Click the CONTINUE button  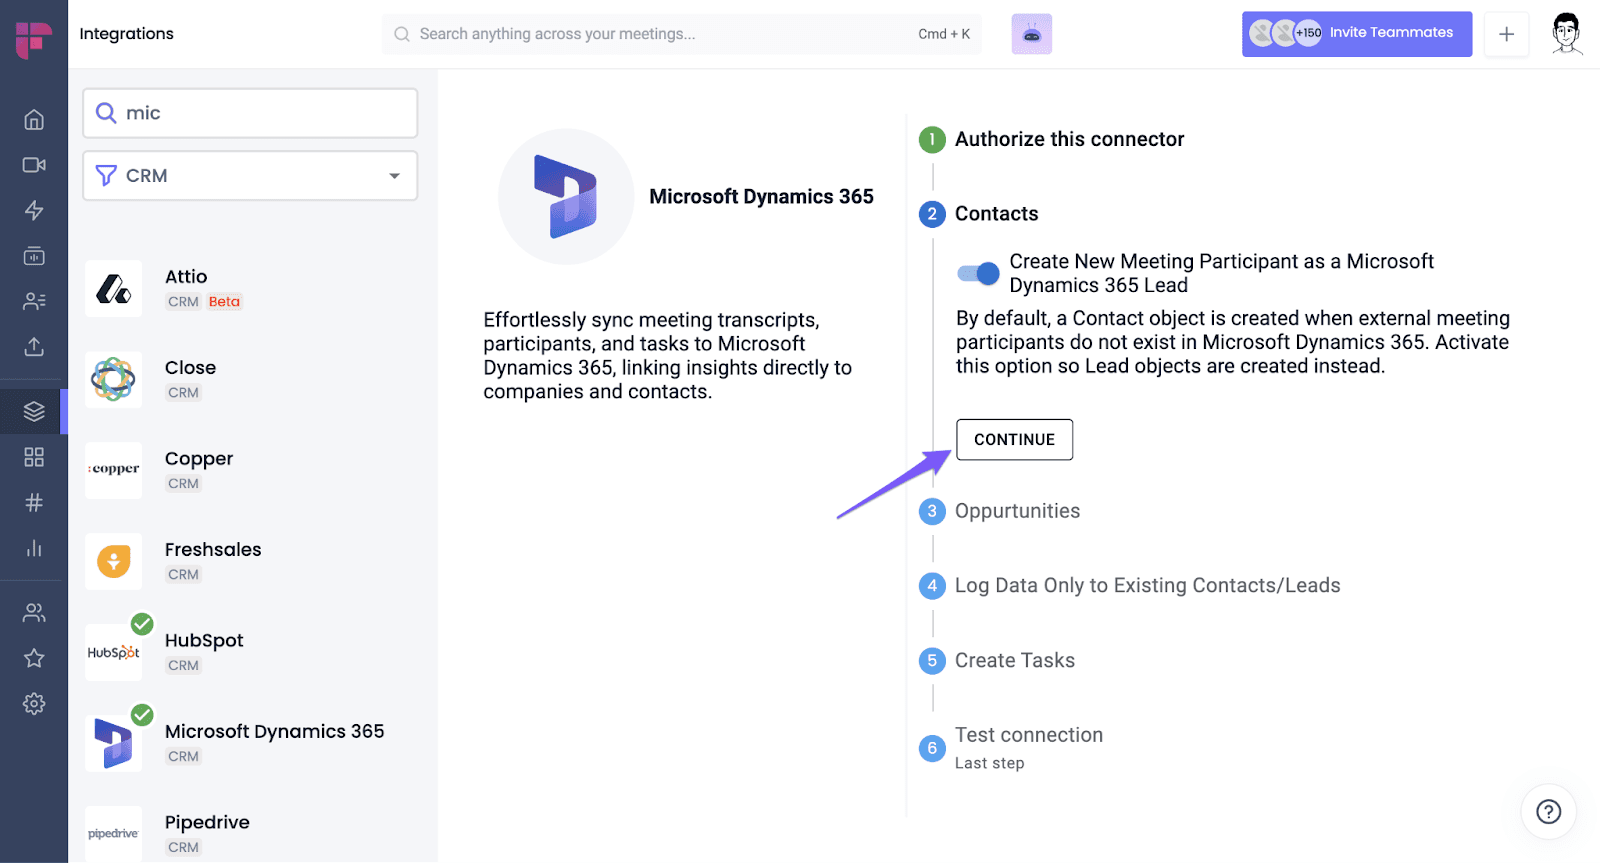click(1014, 440)
